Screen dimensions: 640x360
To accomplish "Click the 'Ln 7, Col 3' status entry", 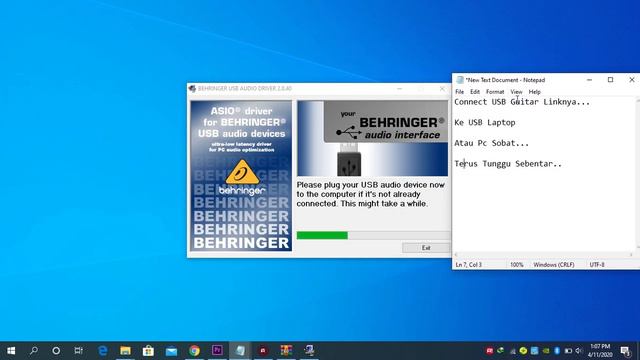I will [469, 264].
